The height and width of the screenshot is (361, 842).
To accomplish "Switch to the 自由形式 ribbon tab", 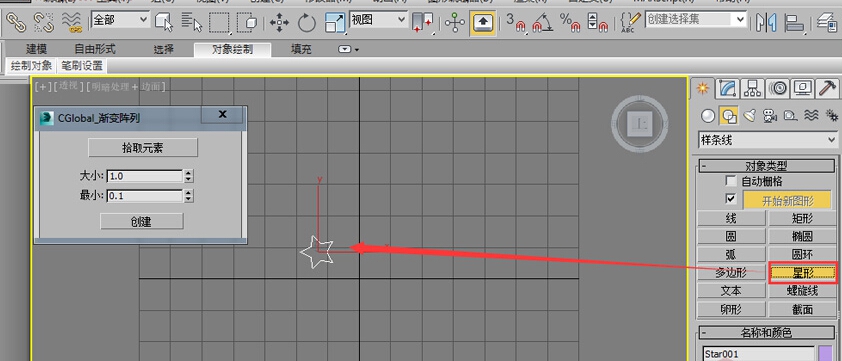I will [95, 49].
